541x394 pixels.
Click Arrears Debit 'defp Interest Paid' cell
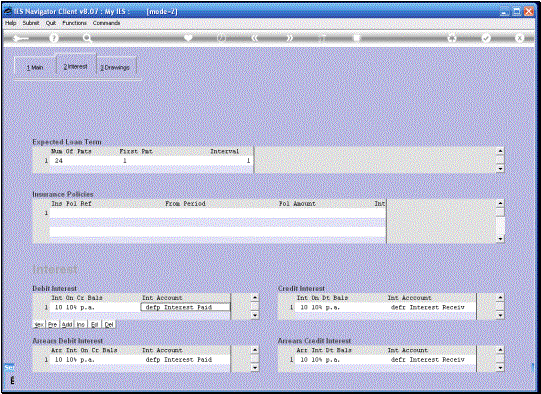coord(185,360)
